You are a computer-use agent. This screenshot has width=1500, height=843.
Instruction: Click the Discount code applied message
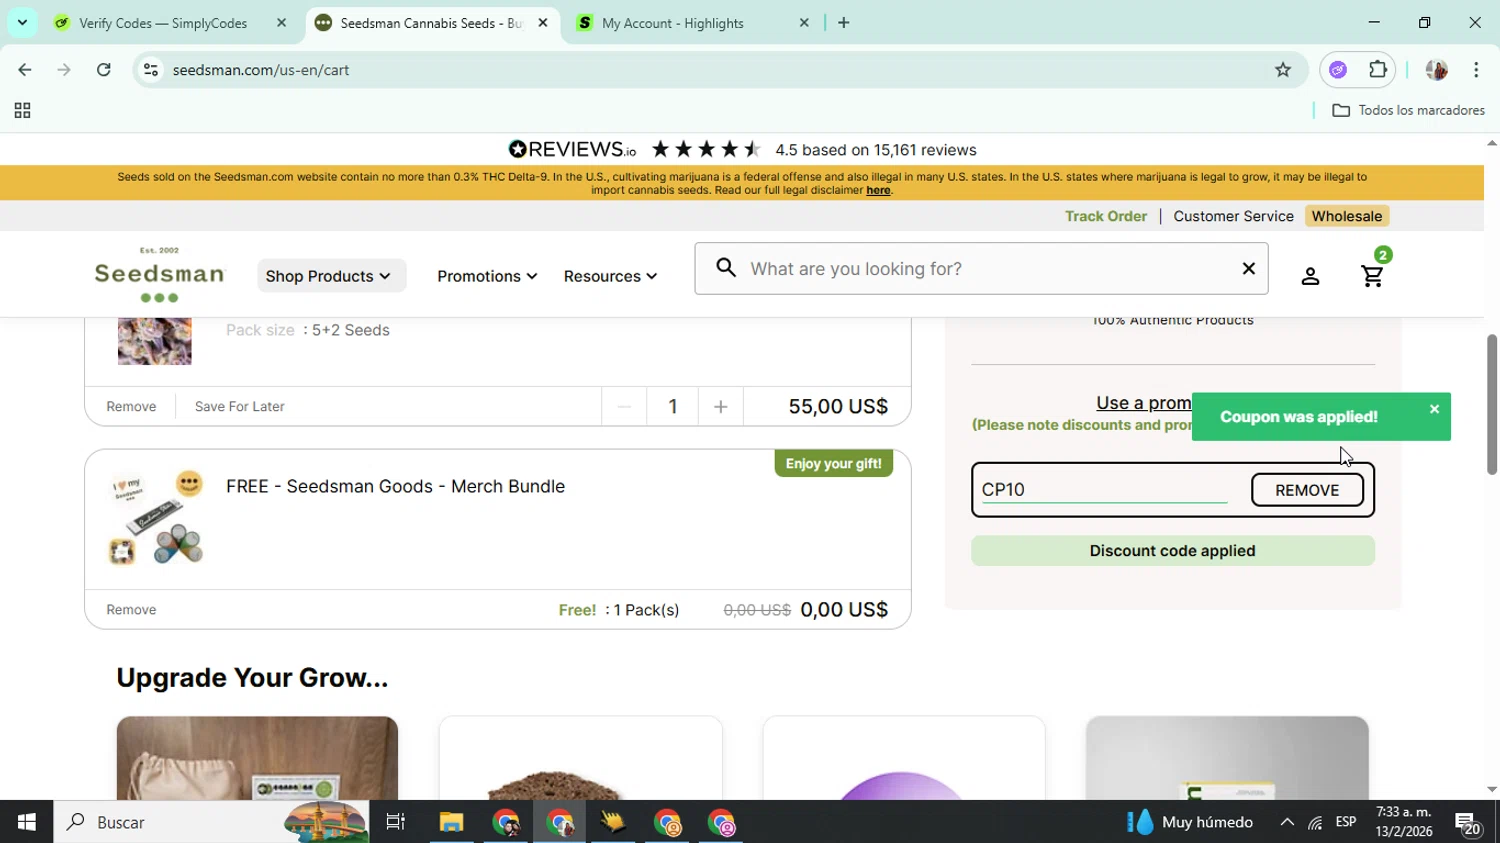pos(1172,551)
